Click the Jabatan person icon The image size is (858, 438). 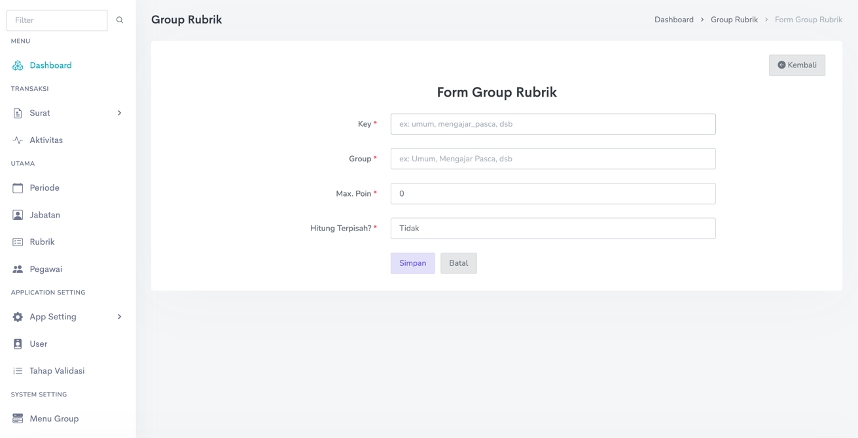coord(18,215)
